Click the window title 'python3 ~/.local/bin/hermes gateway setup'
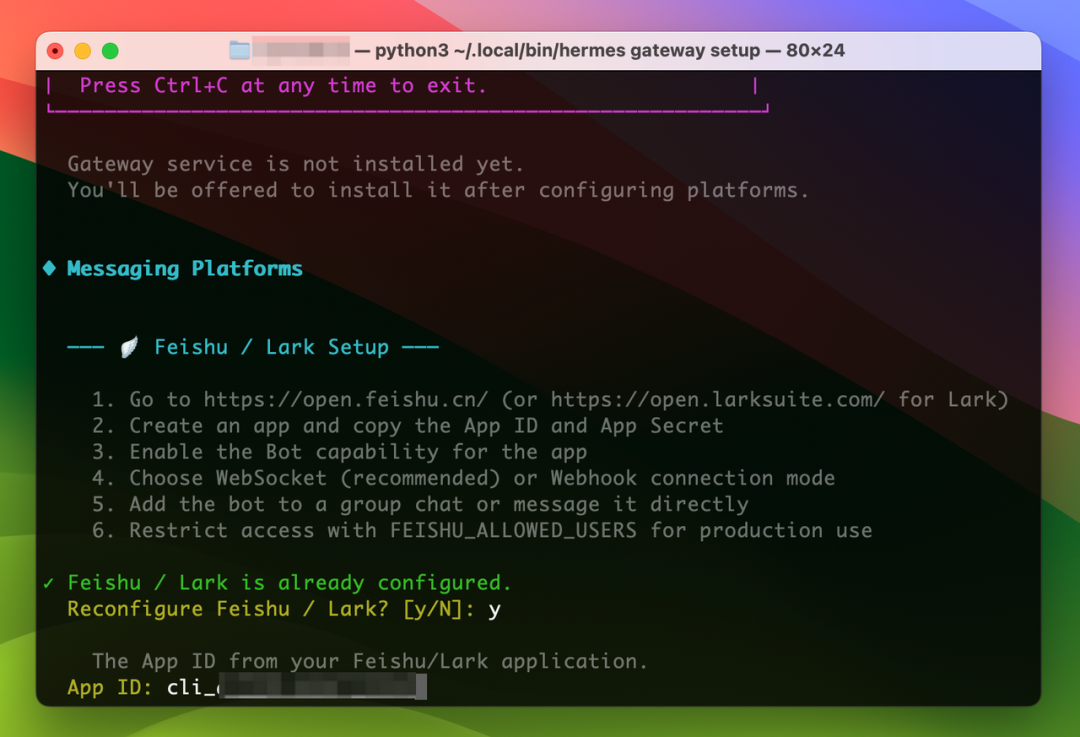 [568, 50]
